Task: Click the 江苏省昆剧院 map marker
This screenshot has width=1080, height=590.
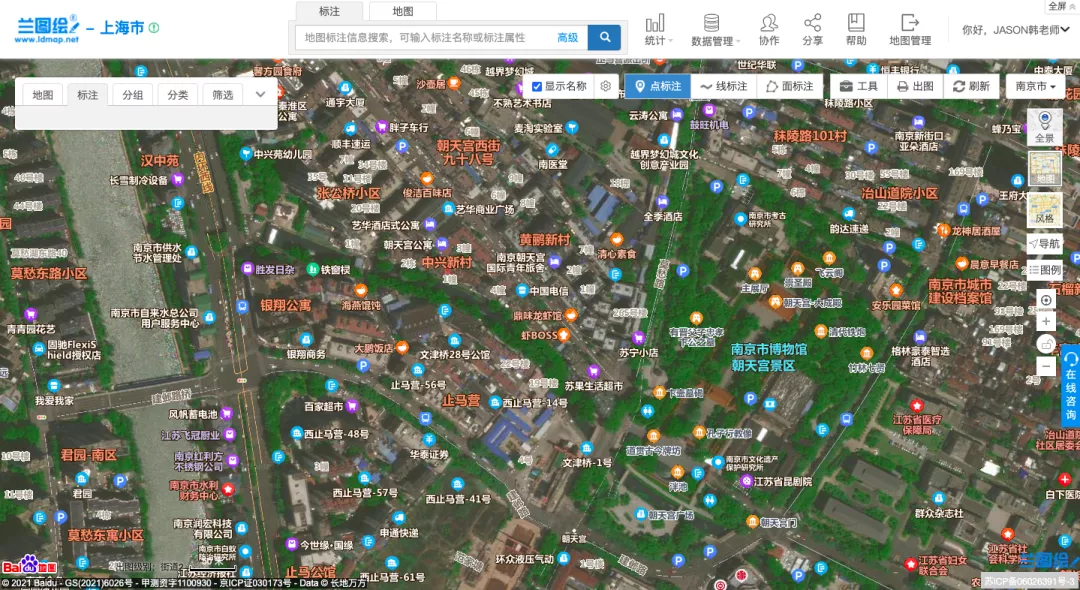Action: click(746, 481)
